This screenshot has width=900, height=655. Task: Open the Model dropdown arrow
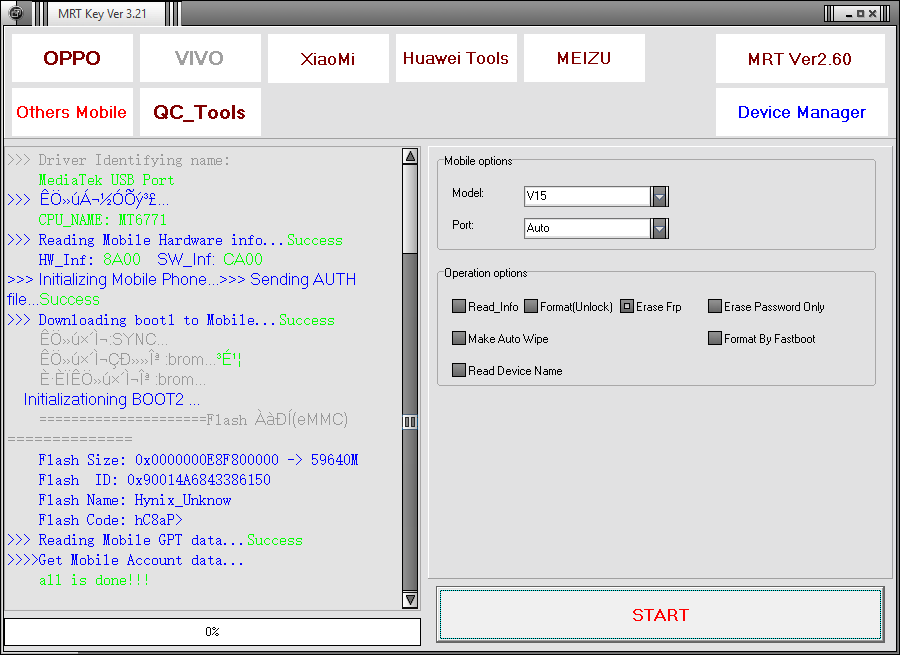click(x=659, y=197)
